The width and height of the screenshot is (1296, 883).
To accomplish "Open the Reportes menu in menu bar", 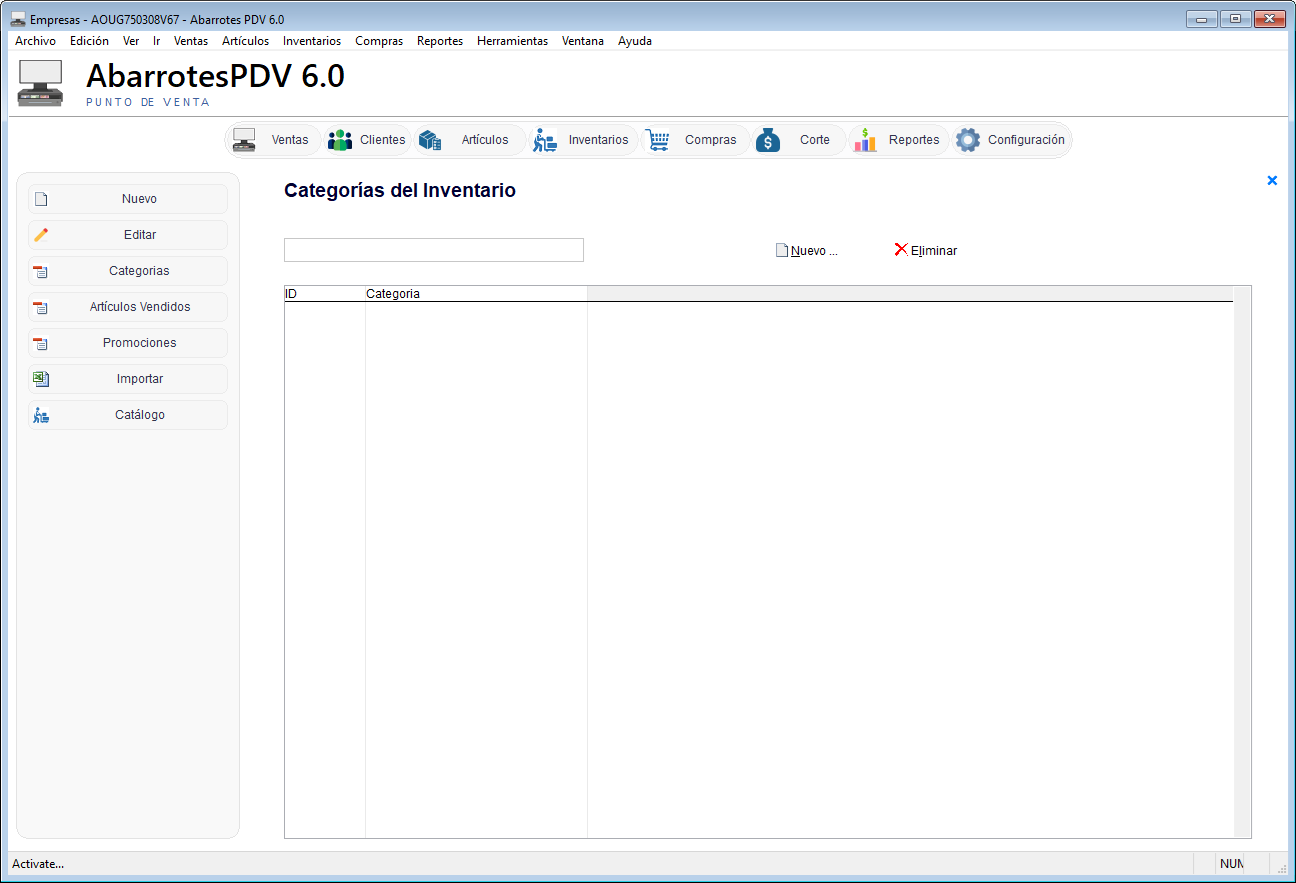I will [x=440, y=41].
